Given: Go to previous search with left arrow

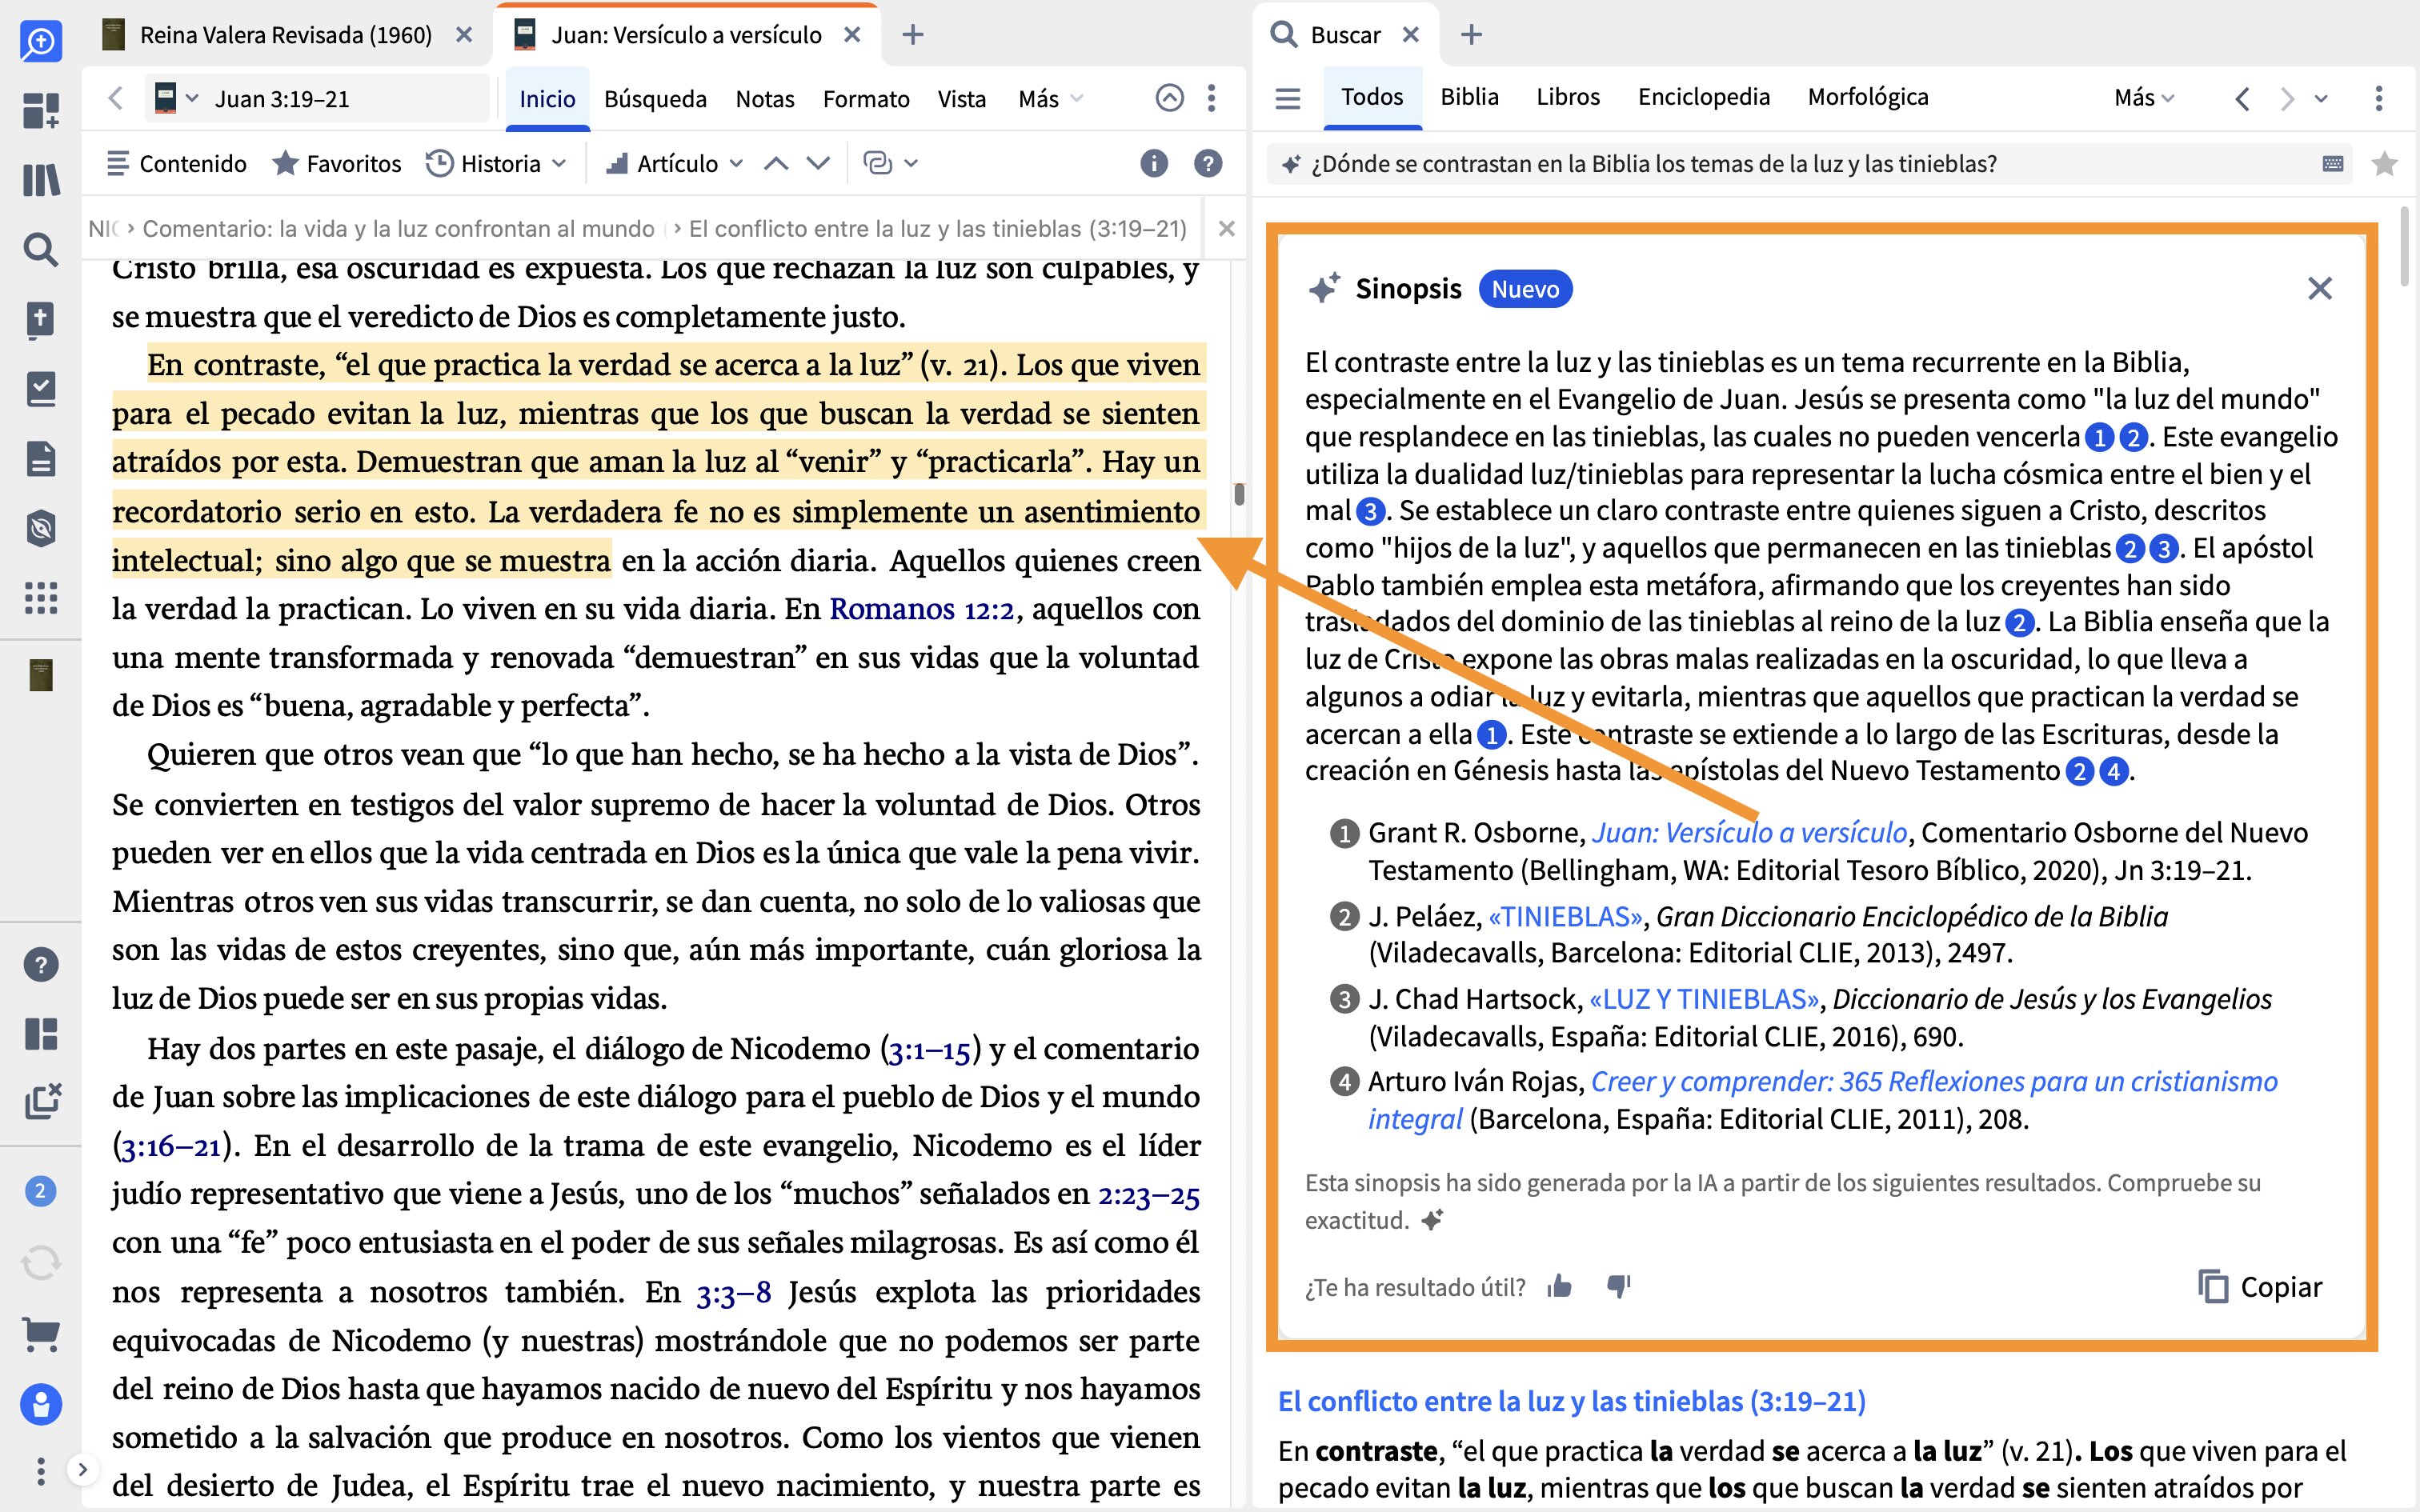Looking at the screenshot, I should click(2243, 98).
